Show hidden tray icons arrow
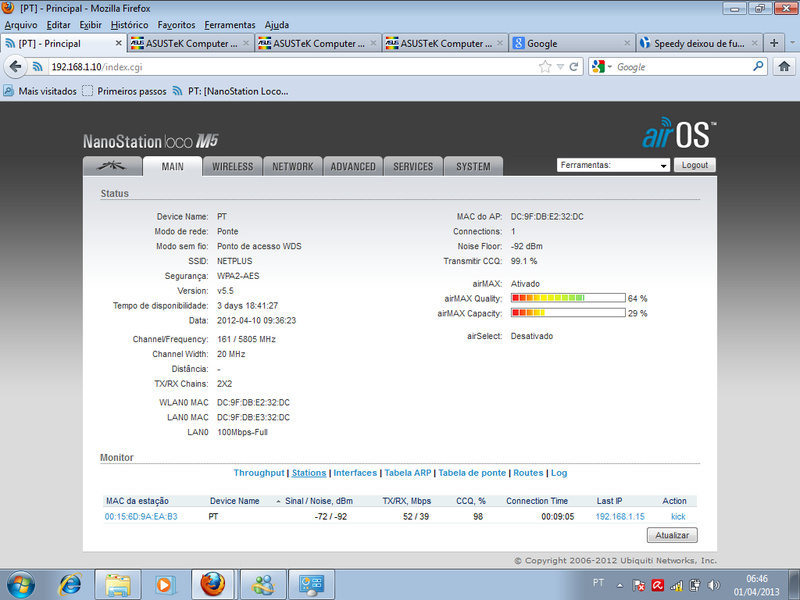 tap(619, 585)
